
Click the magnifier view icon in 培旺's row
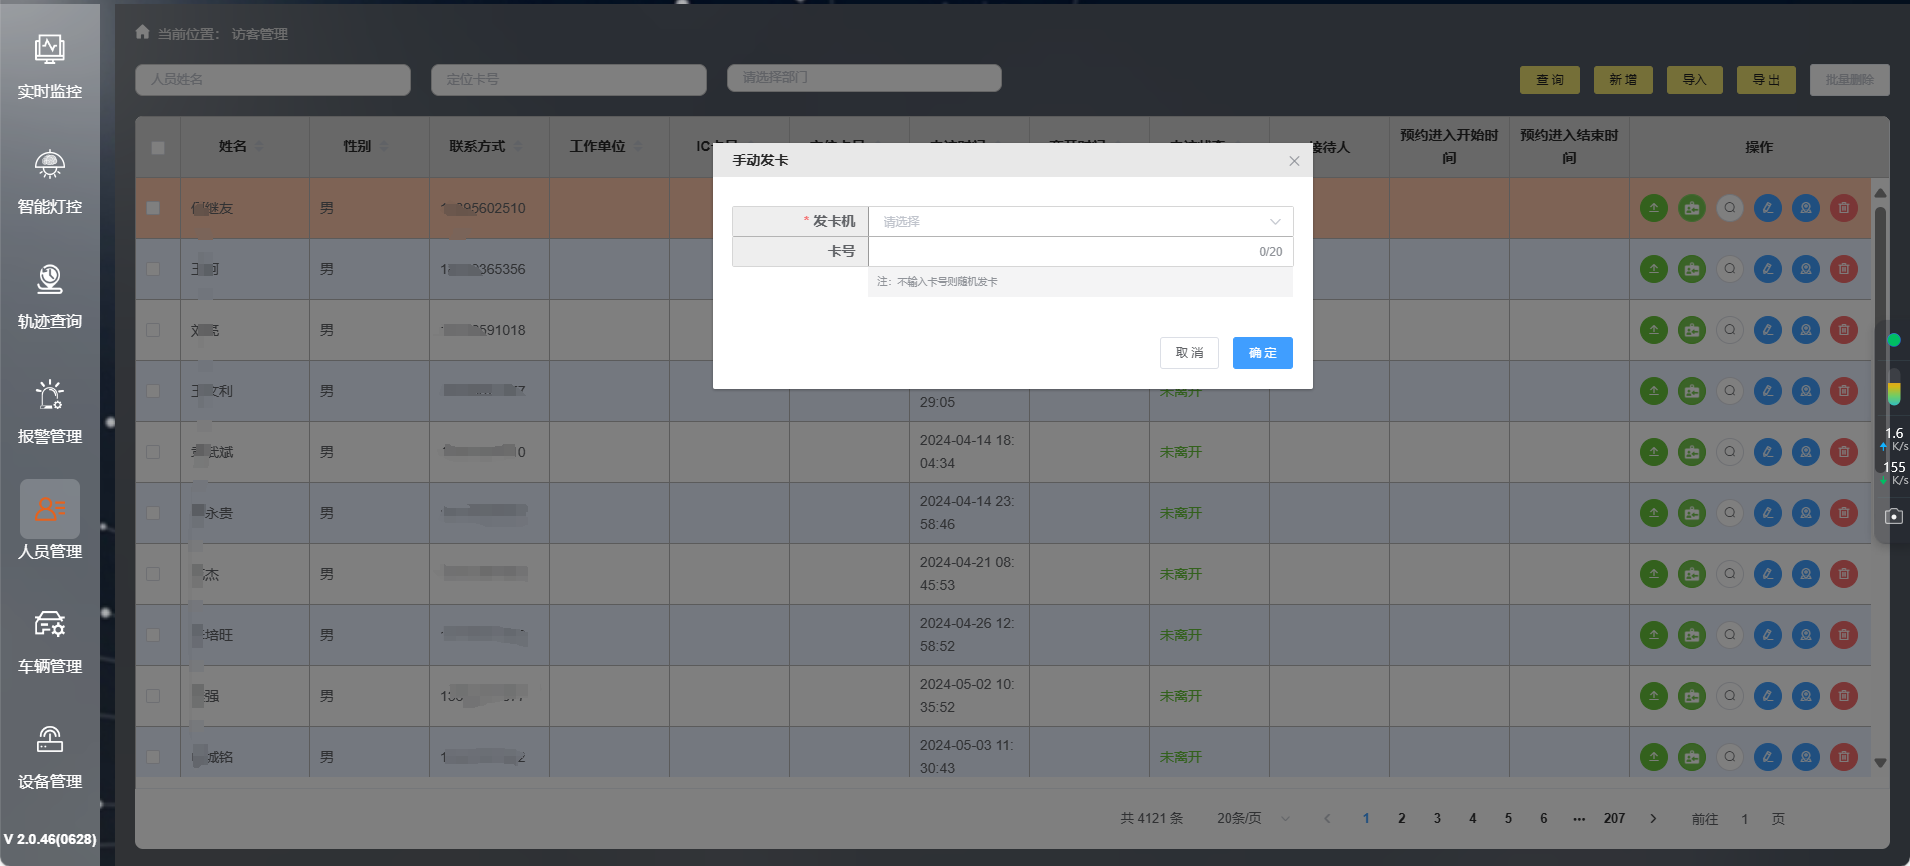tap(1729, 635)
